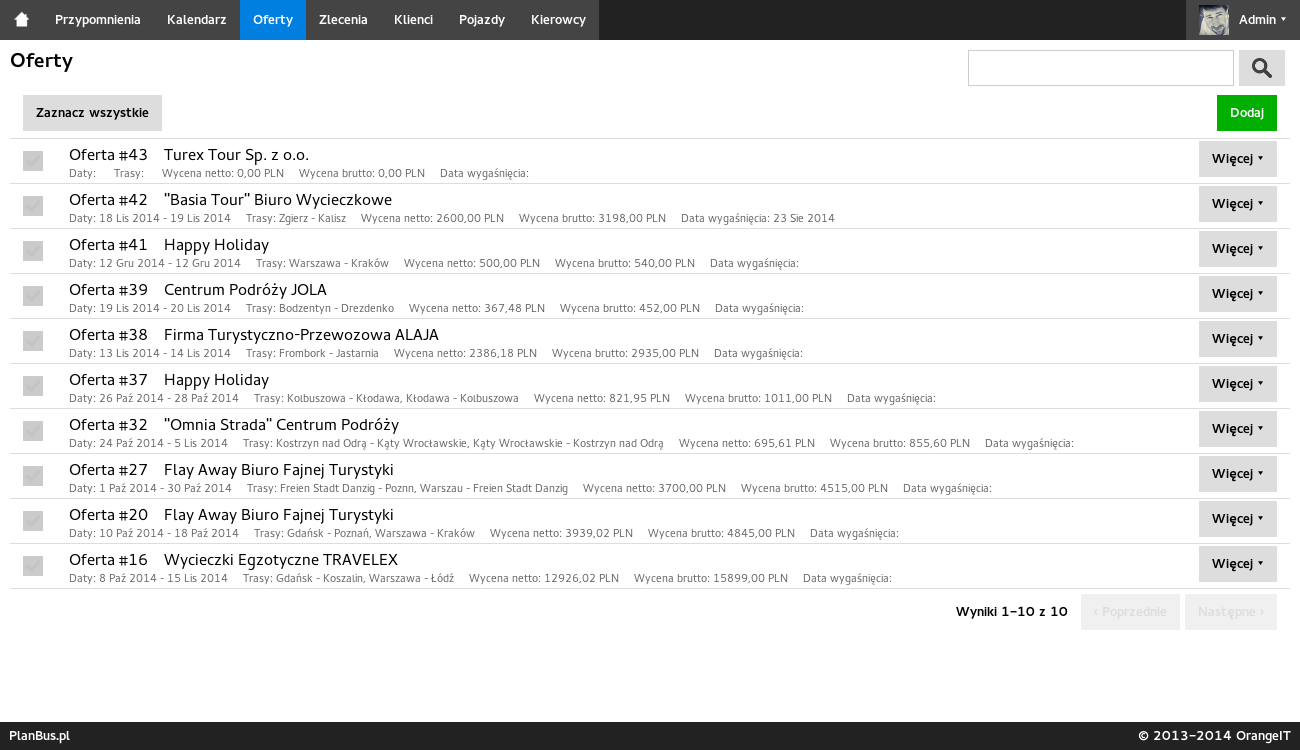1300x750 pixels.
Task: Click the Admin avatar picture
Action: coord(1214,20)
